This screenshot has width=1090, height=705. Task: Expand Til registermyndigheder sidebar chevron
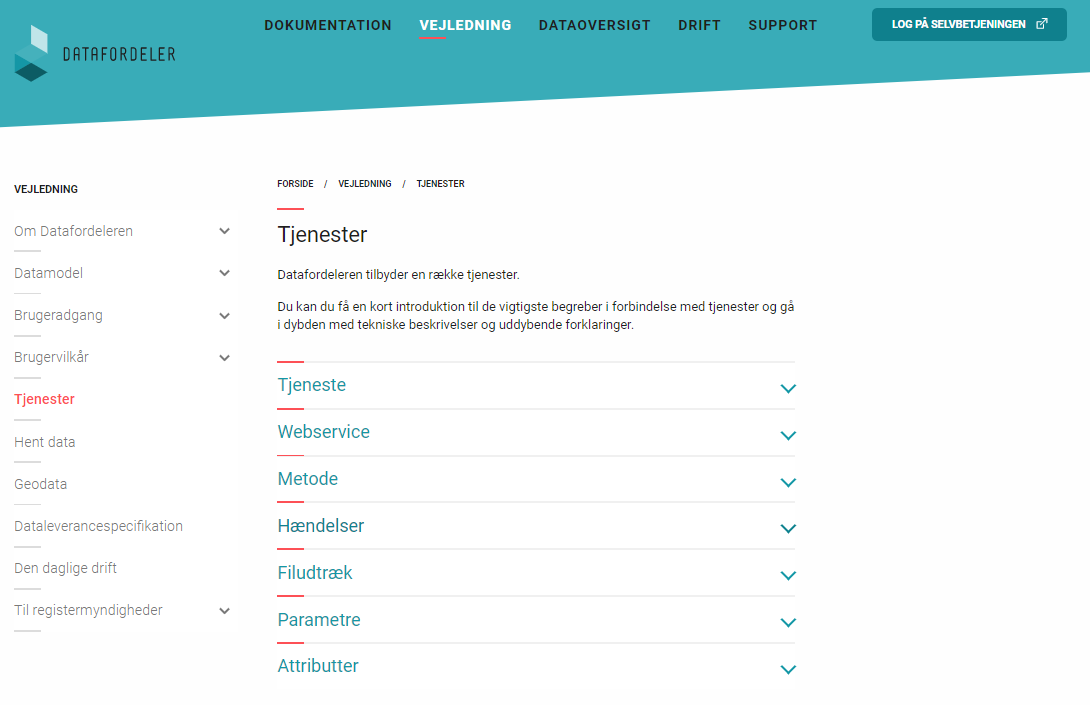(224, 611)
